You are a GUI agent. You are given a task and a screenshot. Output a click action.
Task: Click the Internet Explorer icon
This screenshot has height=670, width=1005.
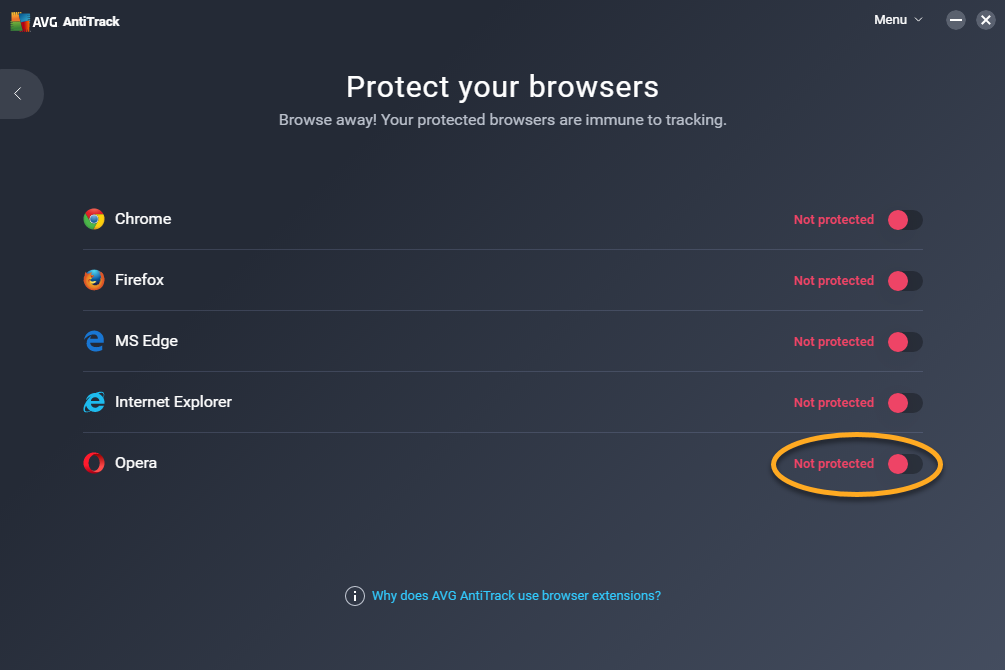coord(94,402)
